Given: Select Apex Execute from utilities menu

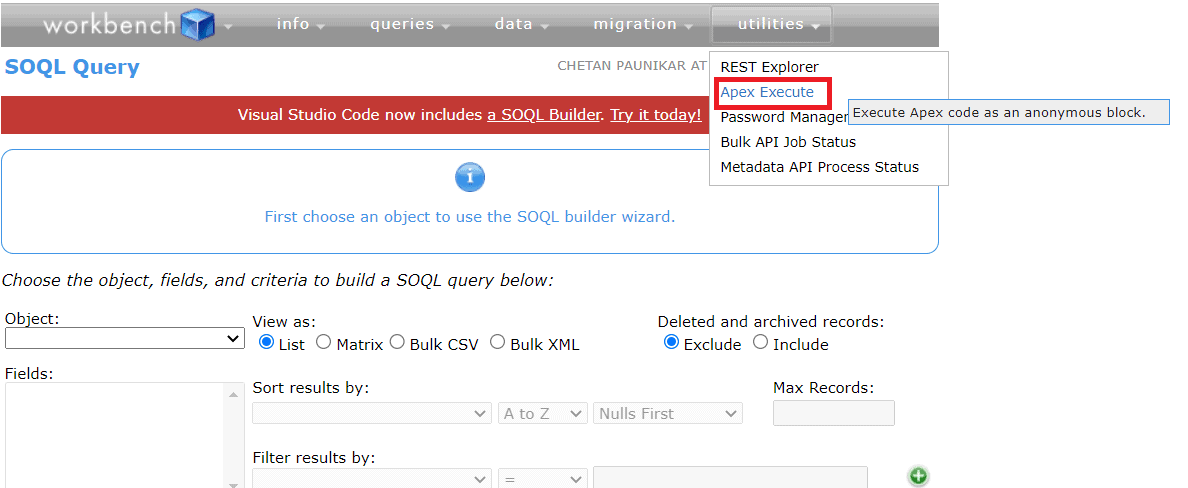Looking at the screenshot, I should point(767,93).
